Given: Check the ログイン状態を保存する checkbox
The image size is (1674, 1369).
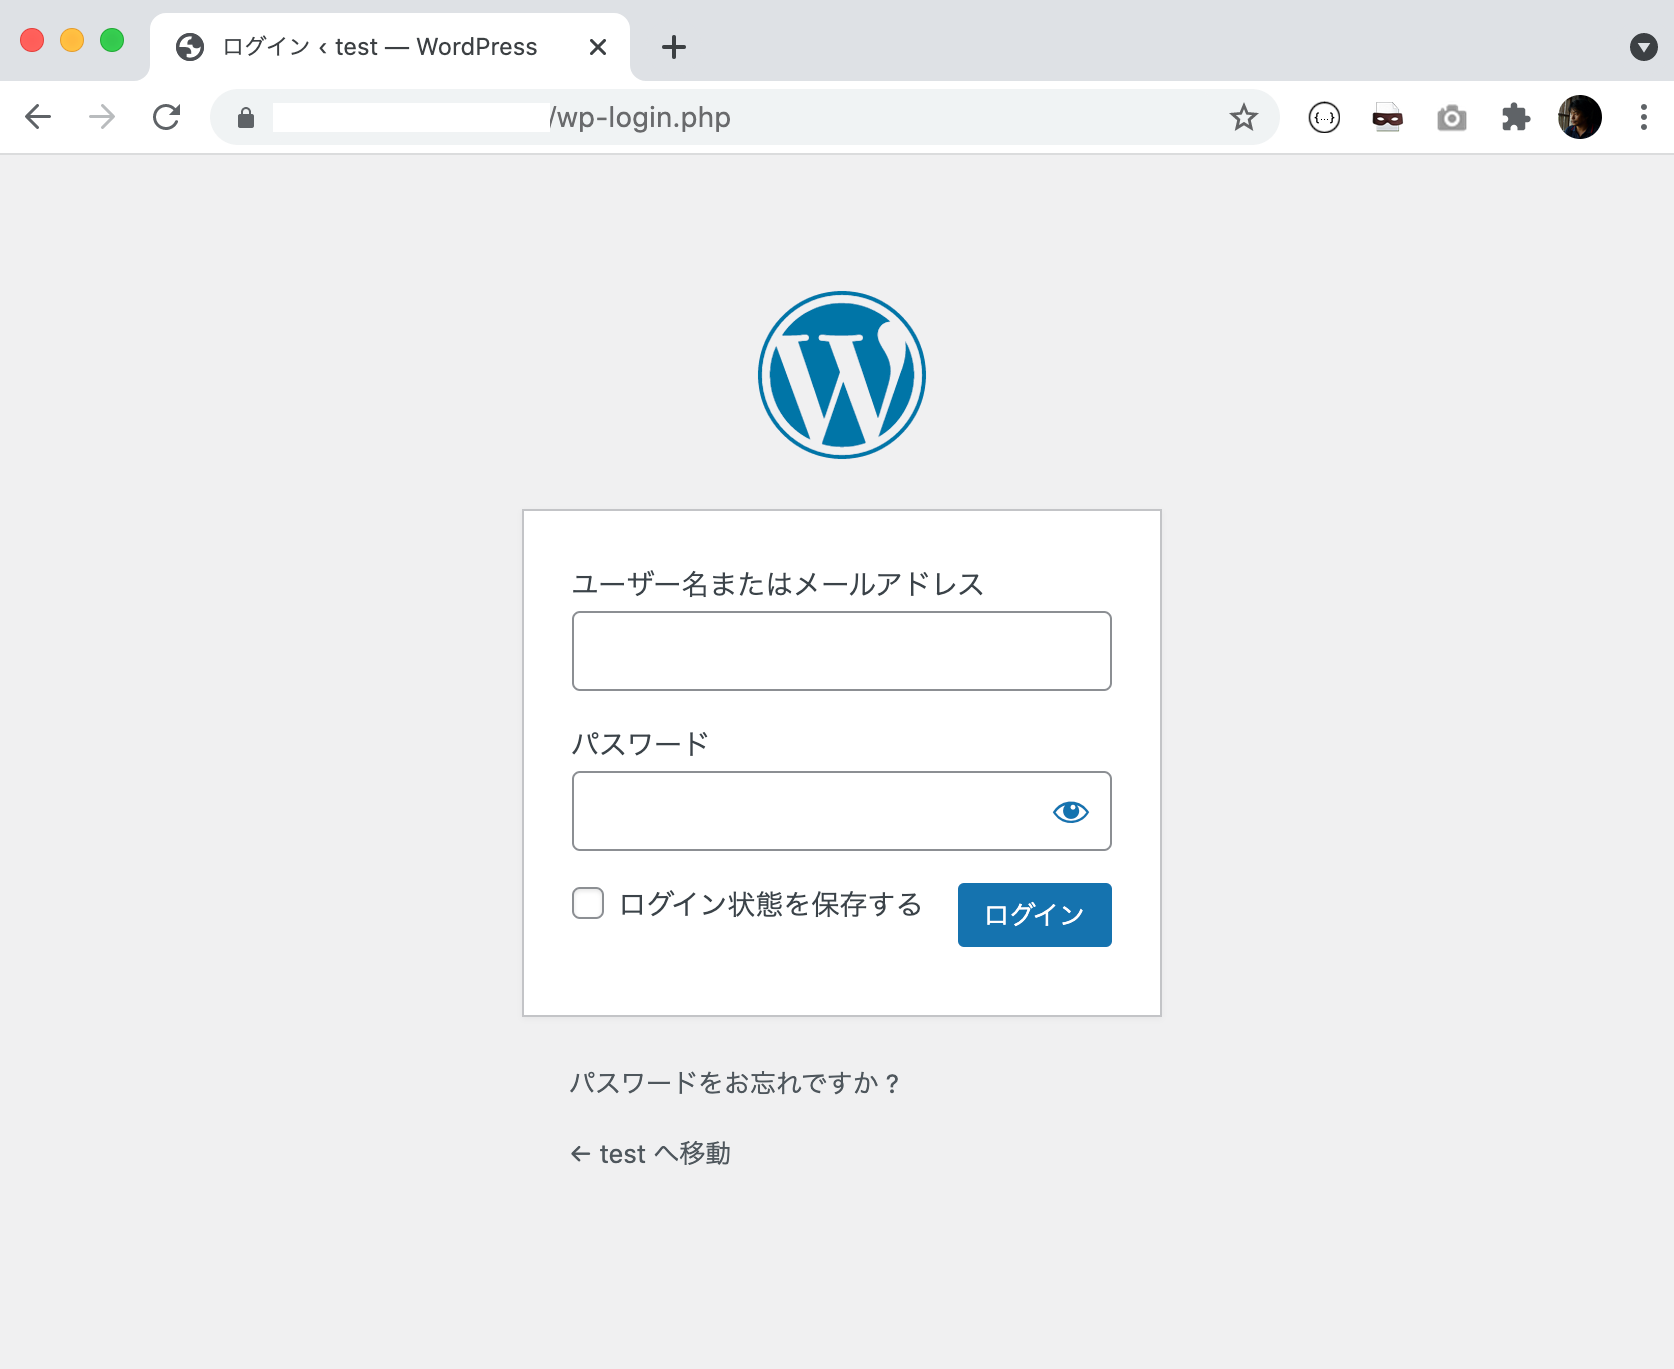Looking at the screenshot, I should click(x=588, y=903).
